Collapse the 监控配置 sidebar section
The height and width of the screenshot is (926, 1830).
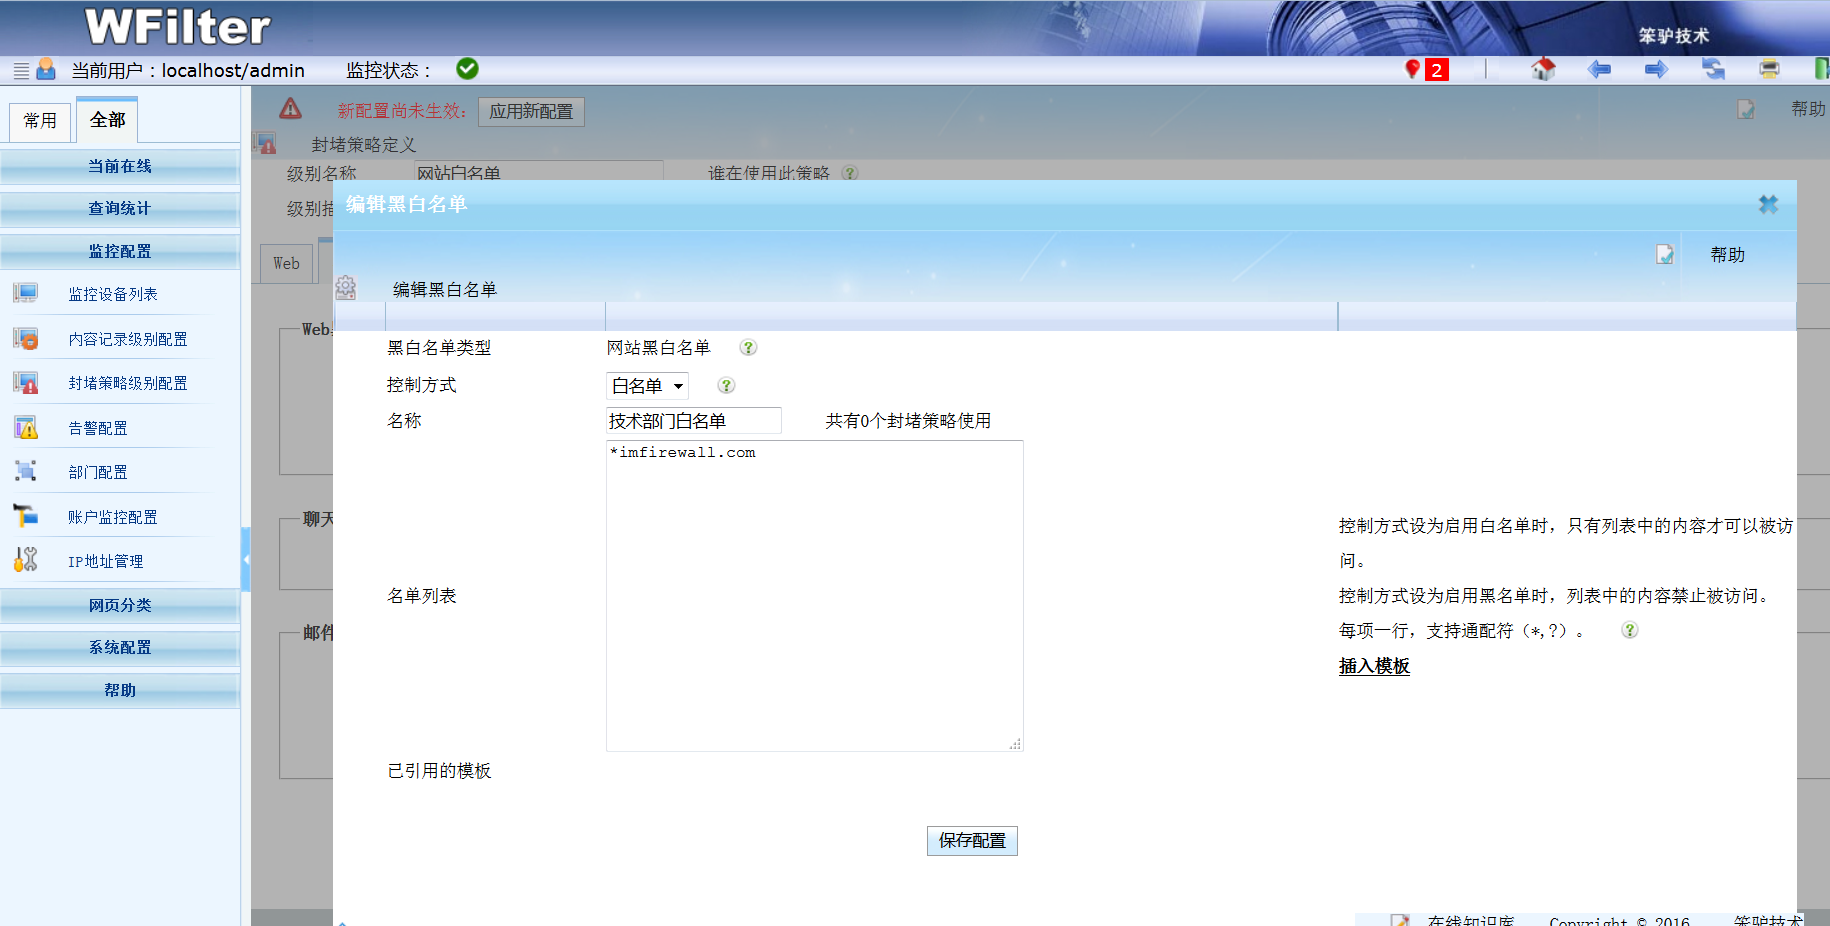click(120, 251)
